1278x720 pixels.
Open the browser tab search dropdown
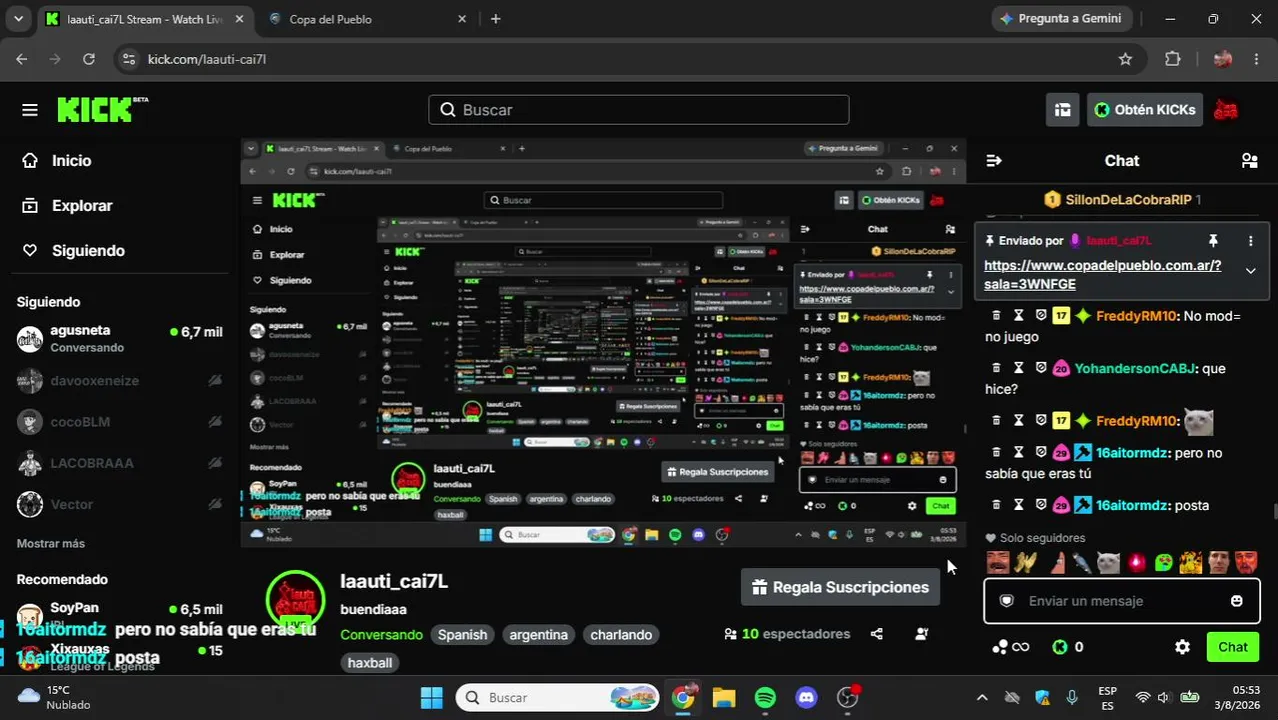click(x=17, y=19)
